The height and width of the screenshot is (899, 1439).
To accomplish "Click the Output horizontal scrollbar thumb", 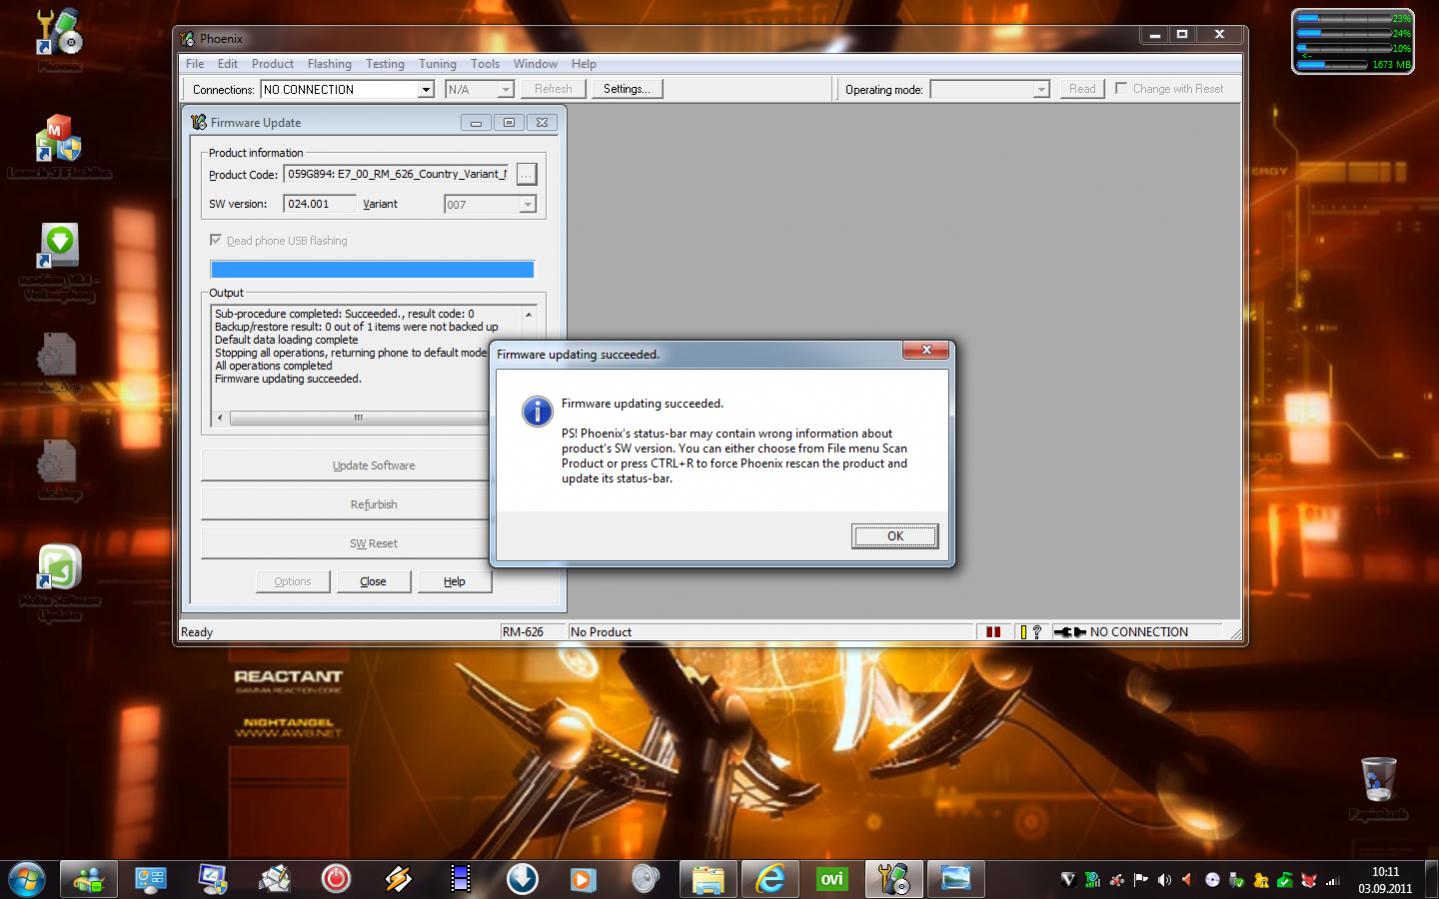I will click(358, 418).
